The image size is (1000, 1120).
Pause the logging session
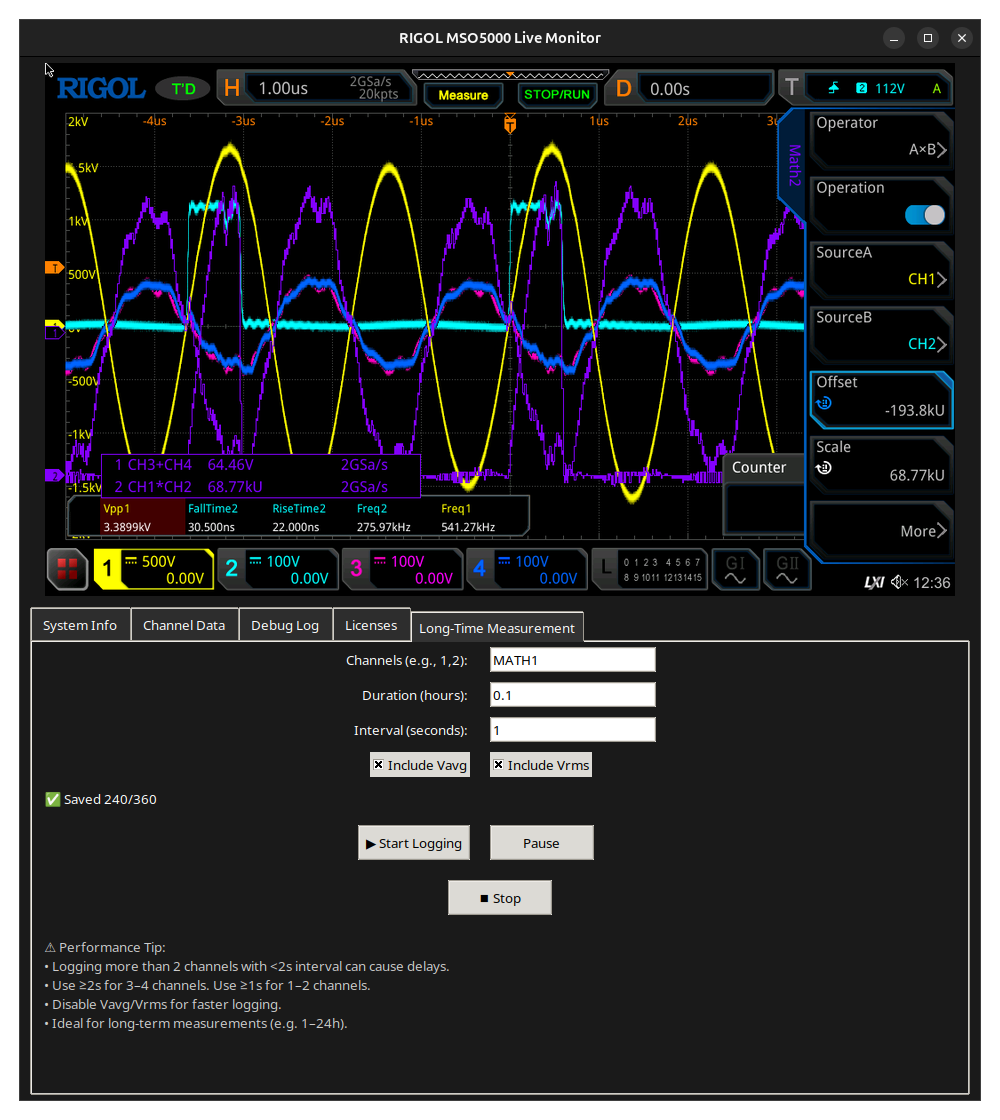click(x=541, y=843)
